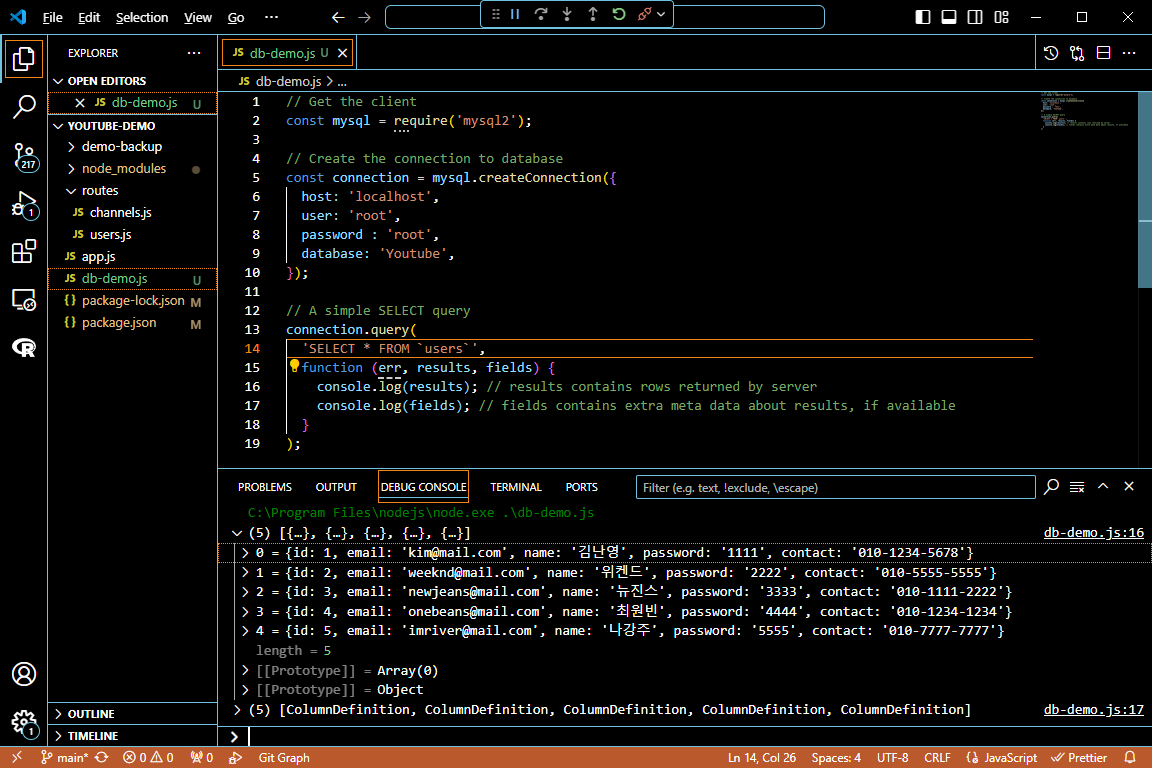Screen dimensions: 1152x768
Task: Maximize the panel size chevron
Action: (1103, 487)
